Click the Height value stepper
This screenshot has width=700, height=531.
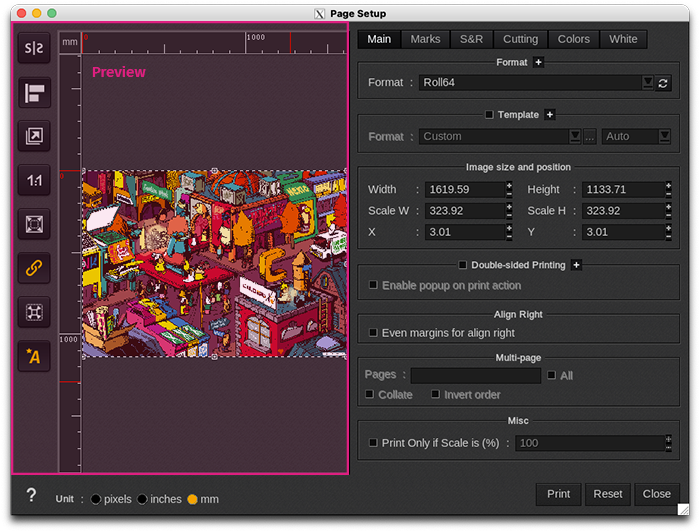pyautogui.click(x=668, y=189)
